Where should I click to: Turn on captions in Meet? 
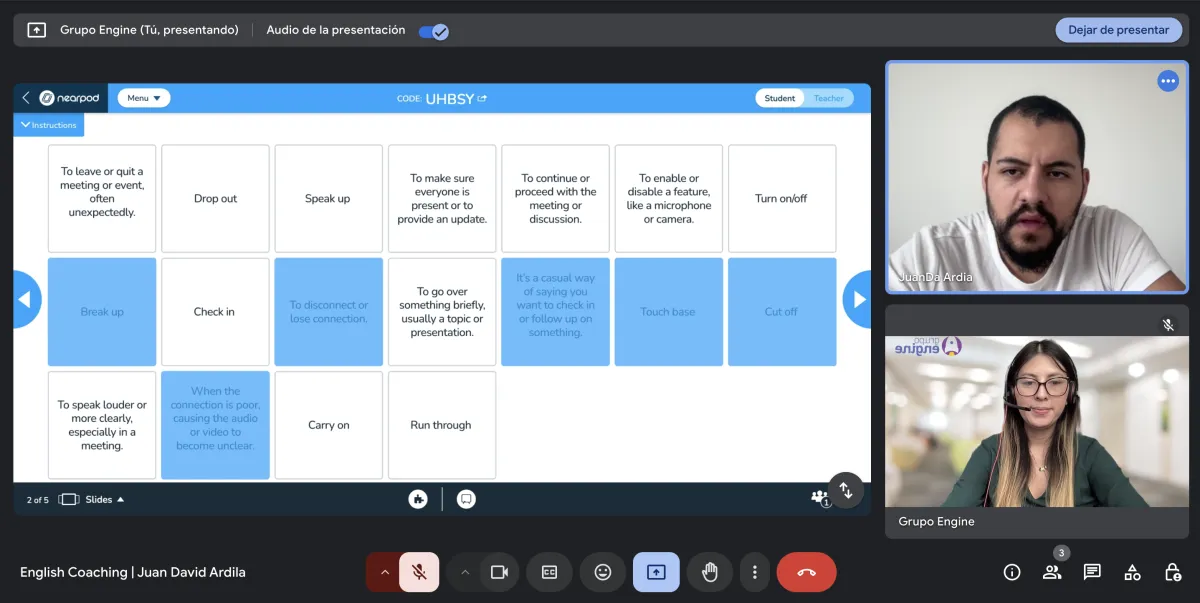point(549,572)
